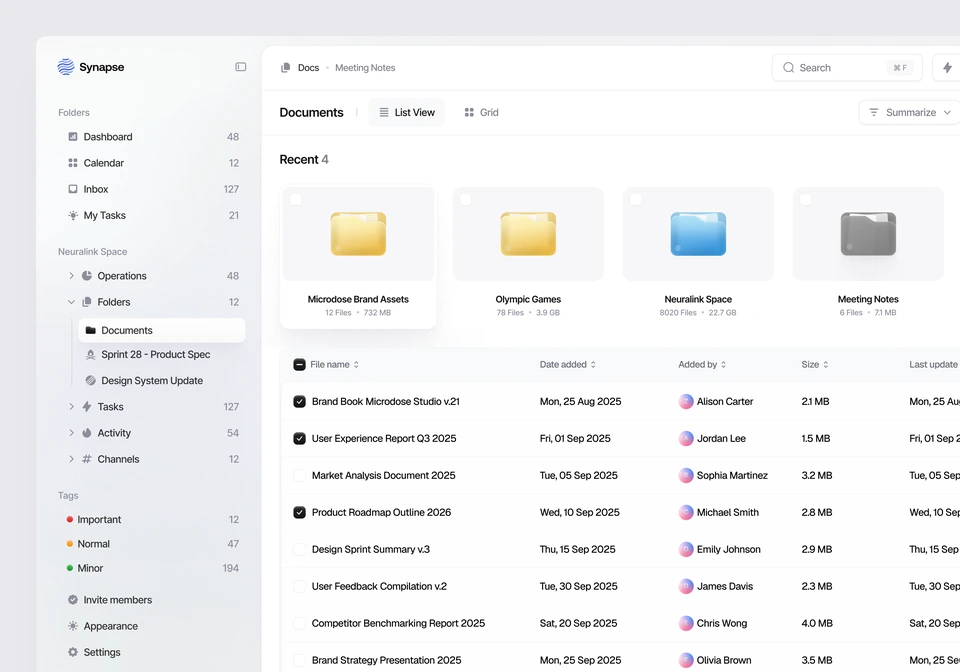960x672 pixels.
Task: Click the Docs breadcrumb pages icon
Action: 285,67
